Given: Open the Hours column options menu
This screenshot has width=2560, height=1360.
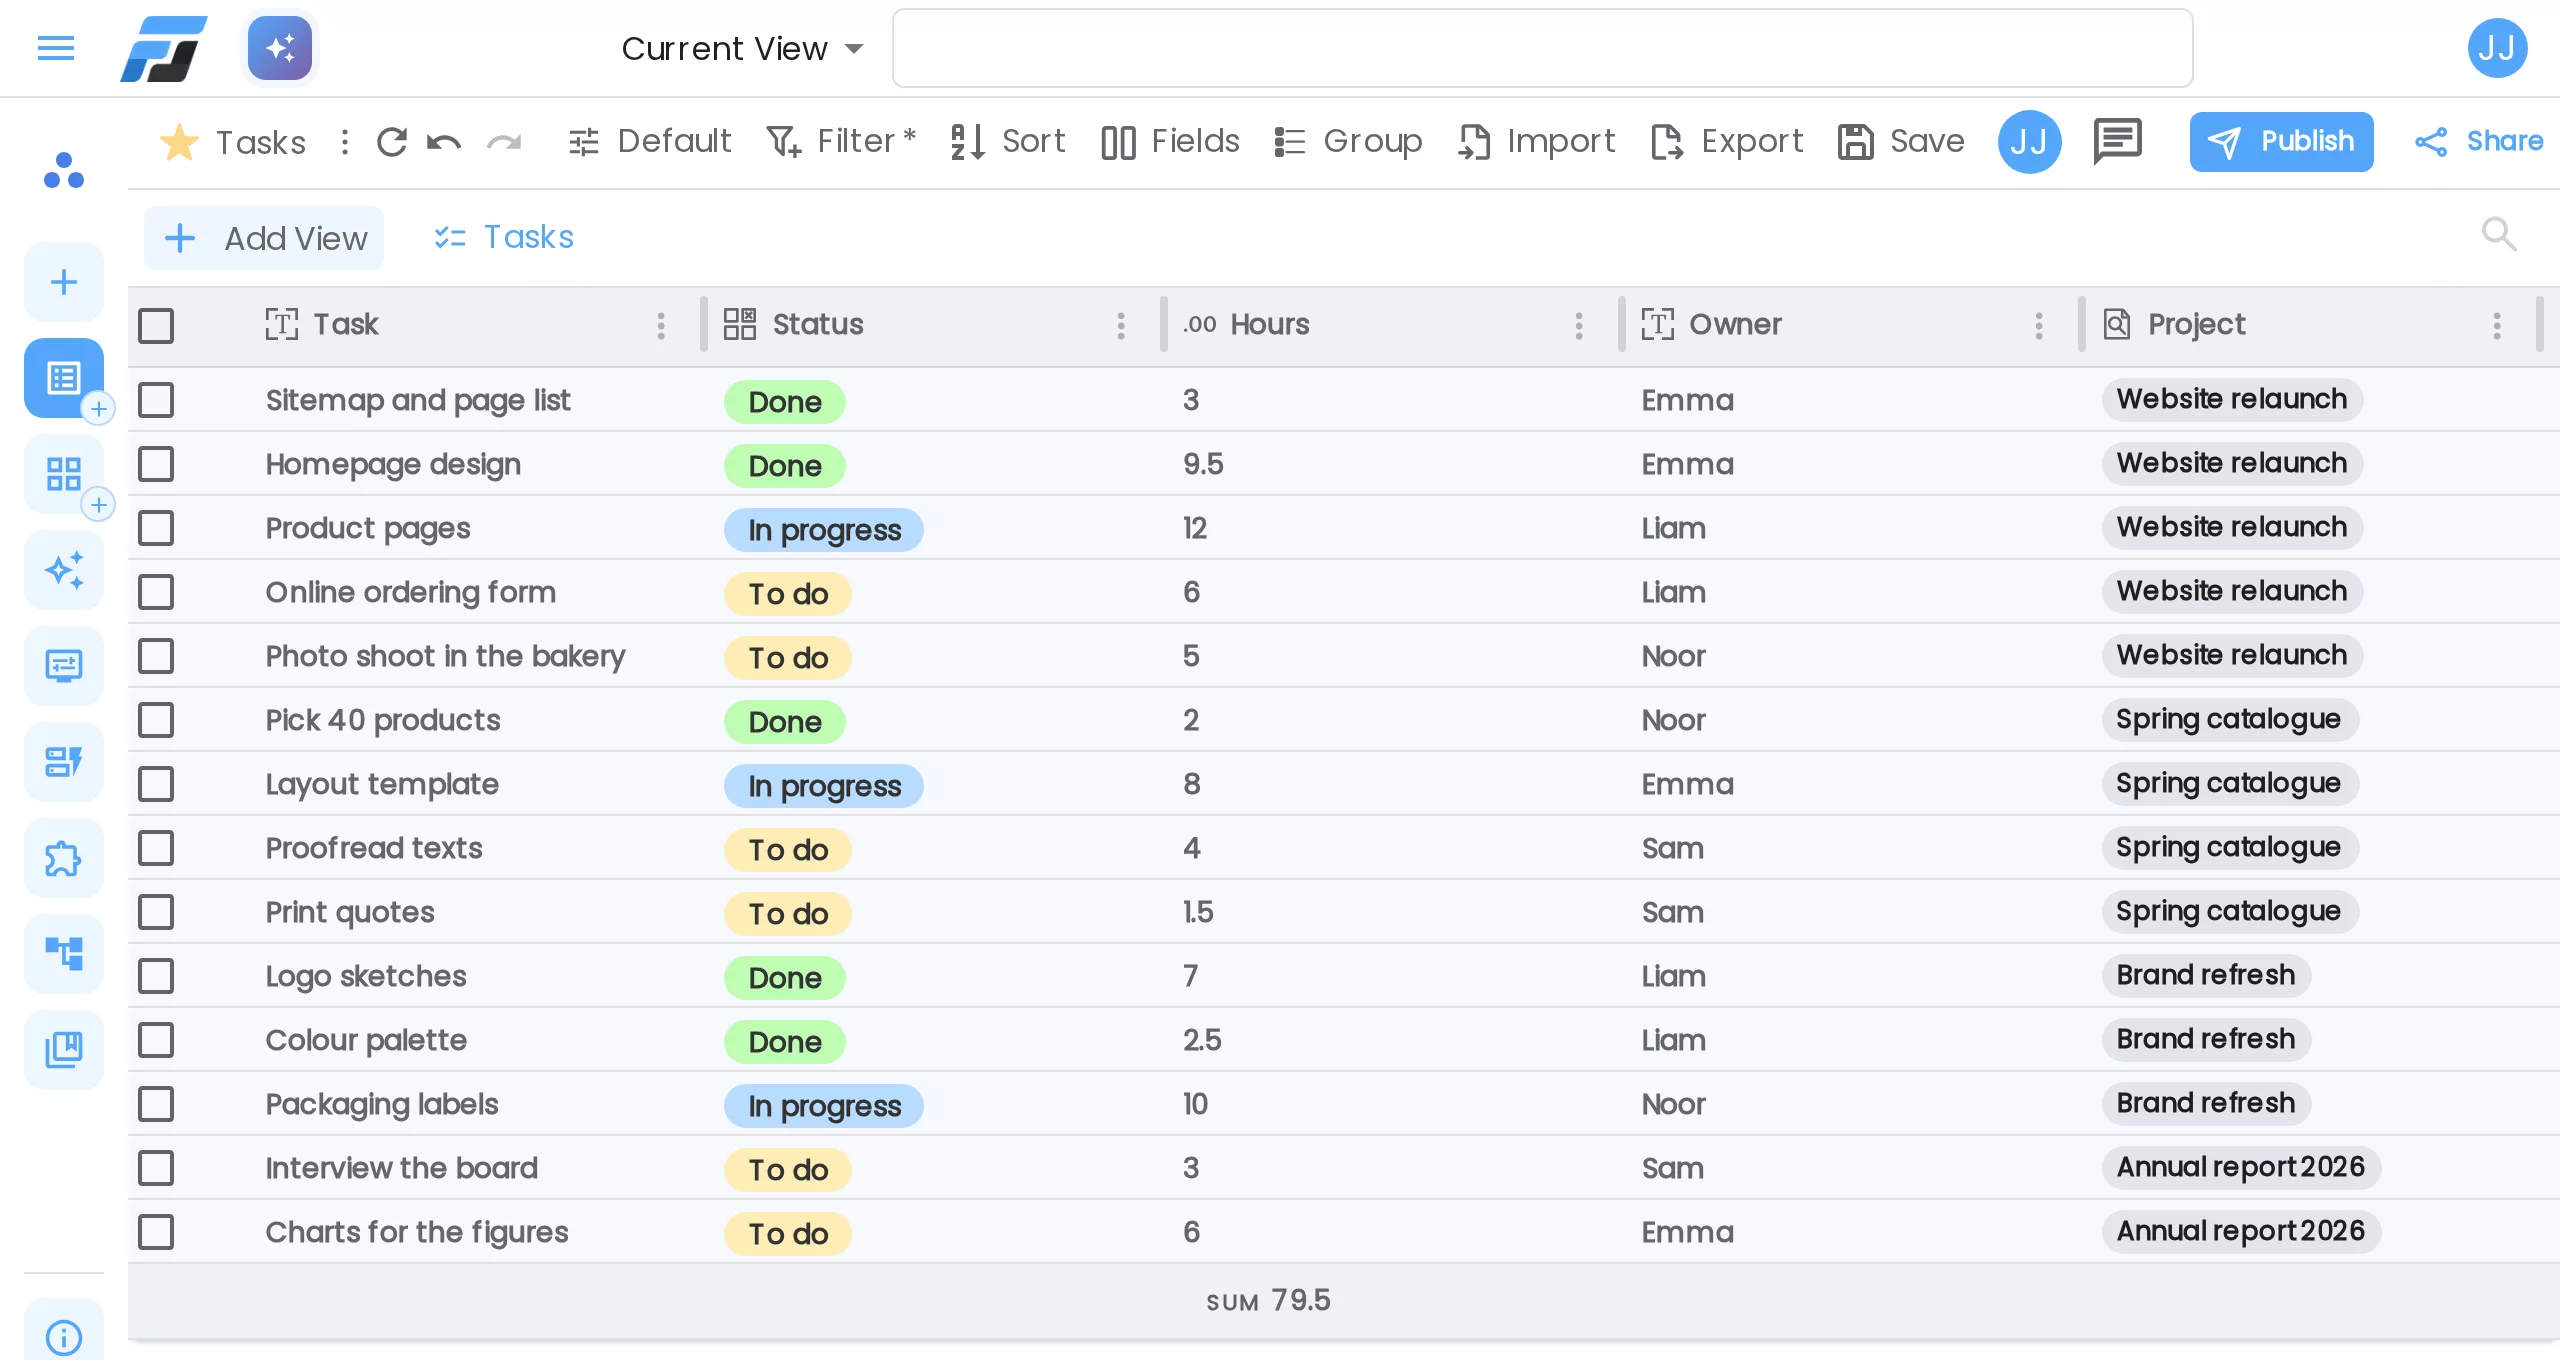Looking at the screenshot, I should click(x=1579, y=325).
